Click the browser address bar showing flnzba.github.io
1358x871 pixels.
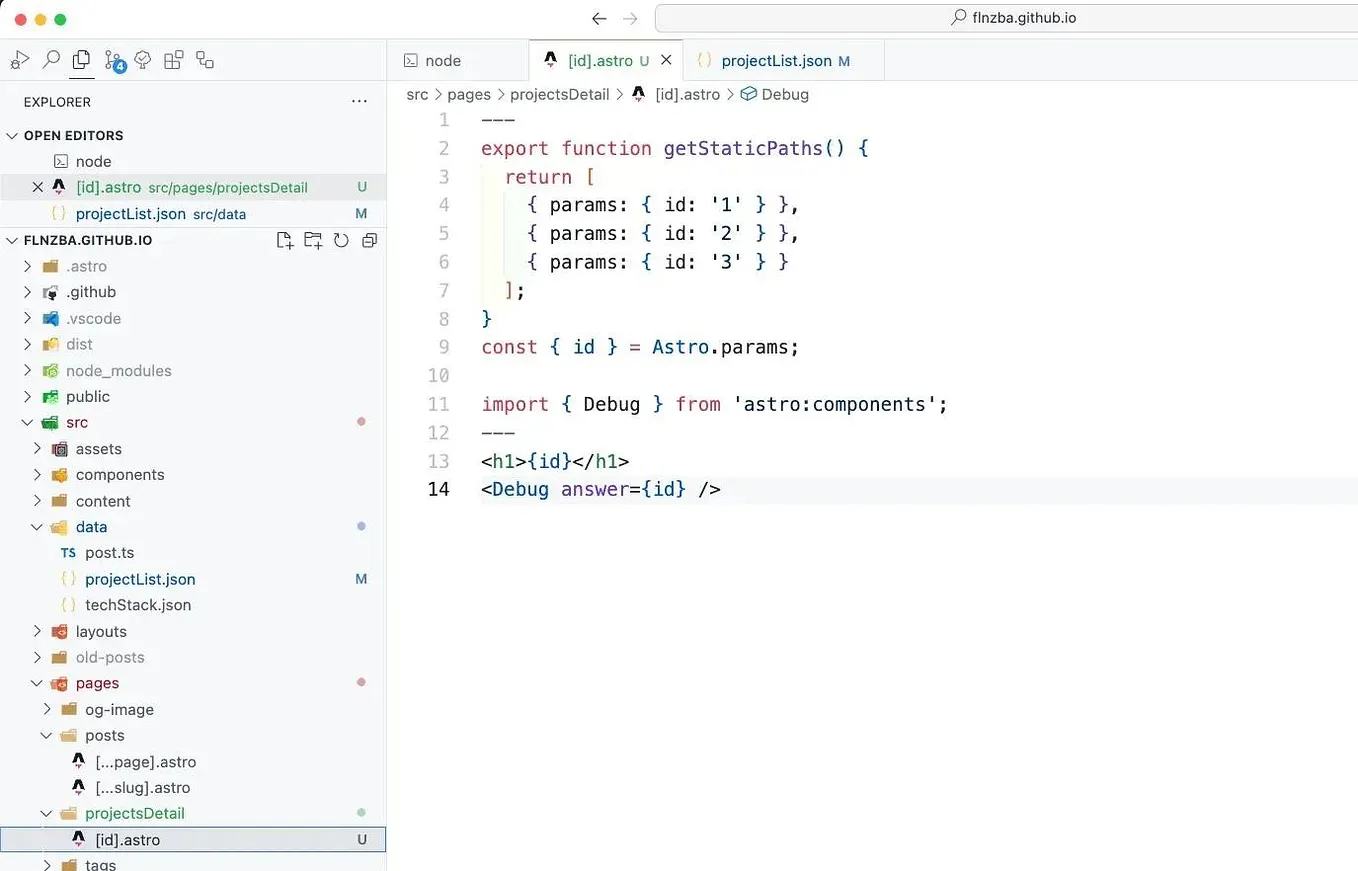(1013, 17)
